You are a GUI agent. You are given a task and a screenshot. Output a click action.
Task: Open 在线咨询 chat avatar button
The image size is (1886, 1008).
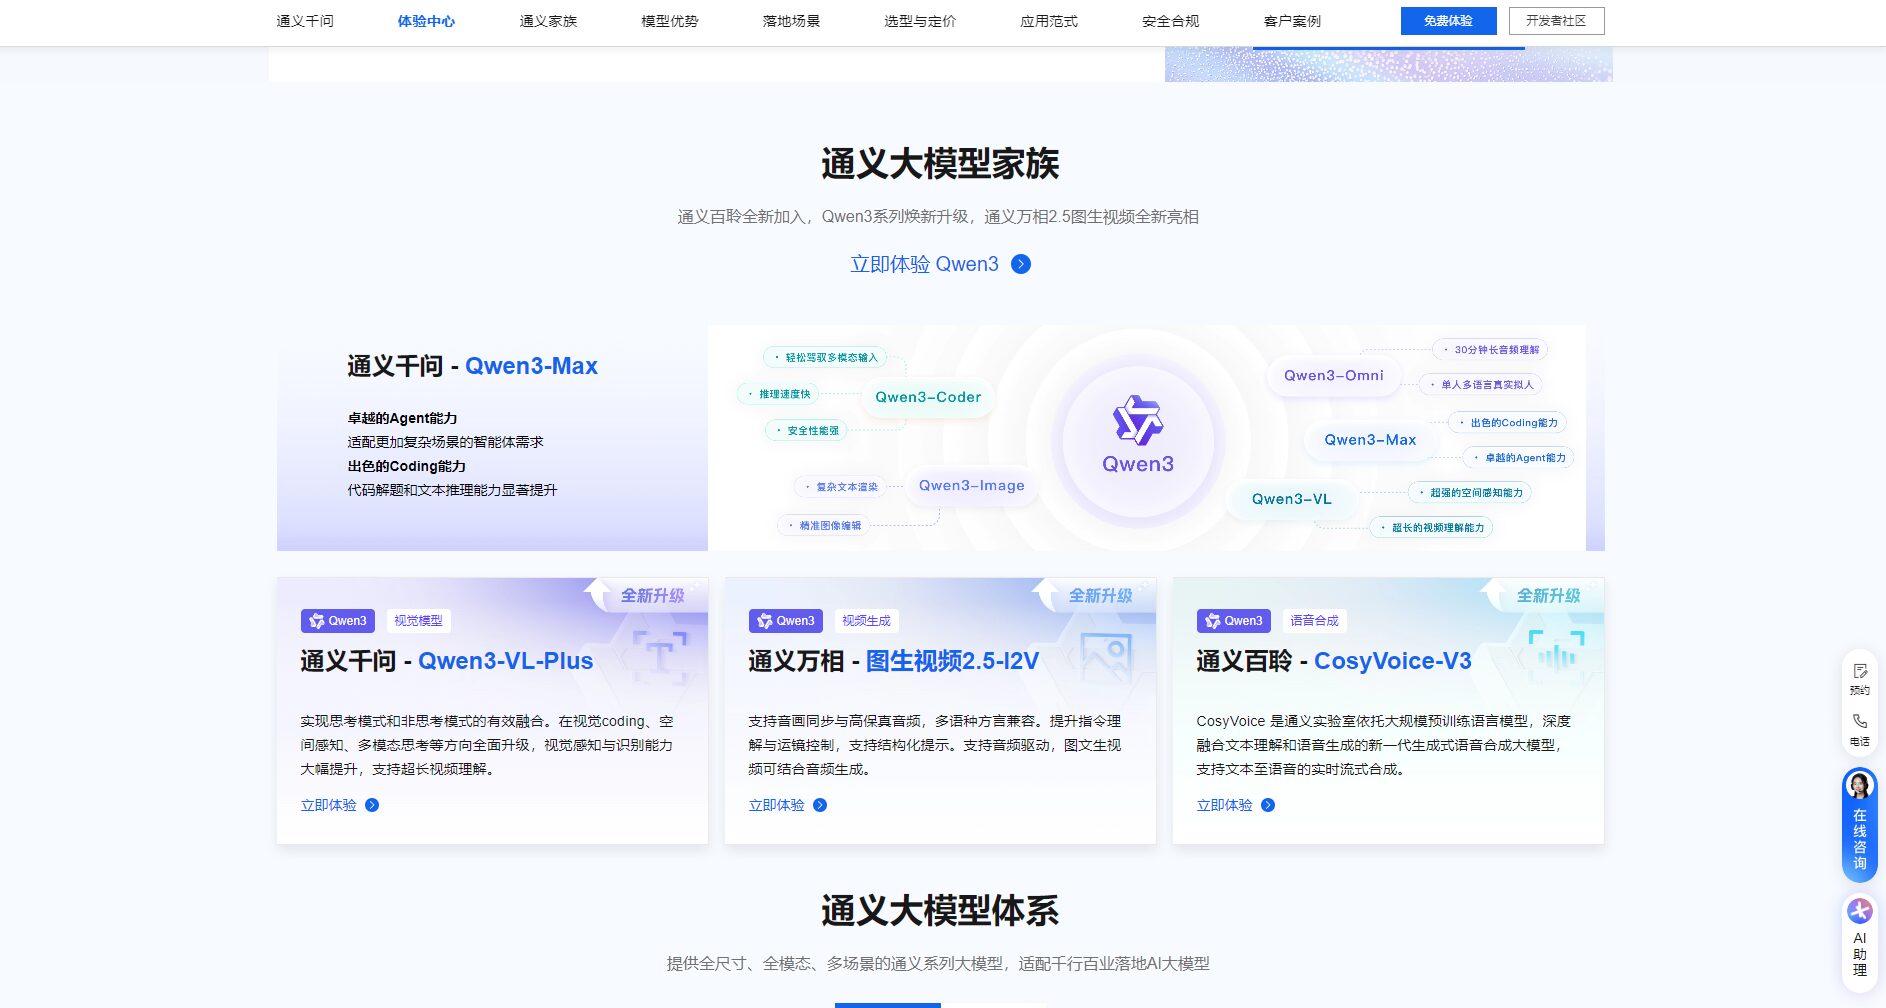click(x=1859, y=824)
